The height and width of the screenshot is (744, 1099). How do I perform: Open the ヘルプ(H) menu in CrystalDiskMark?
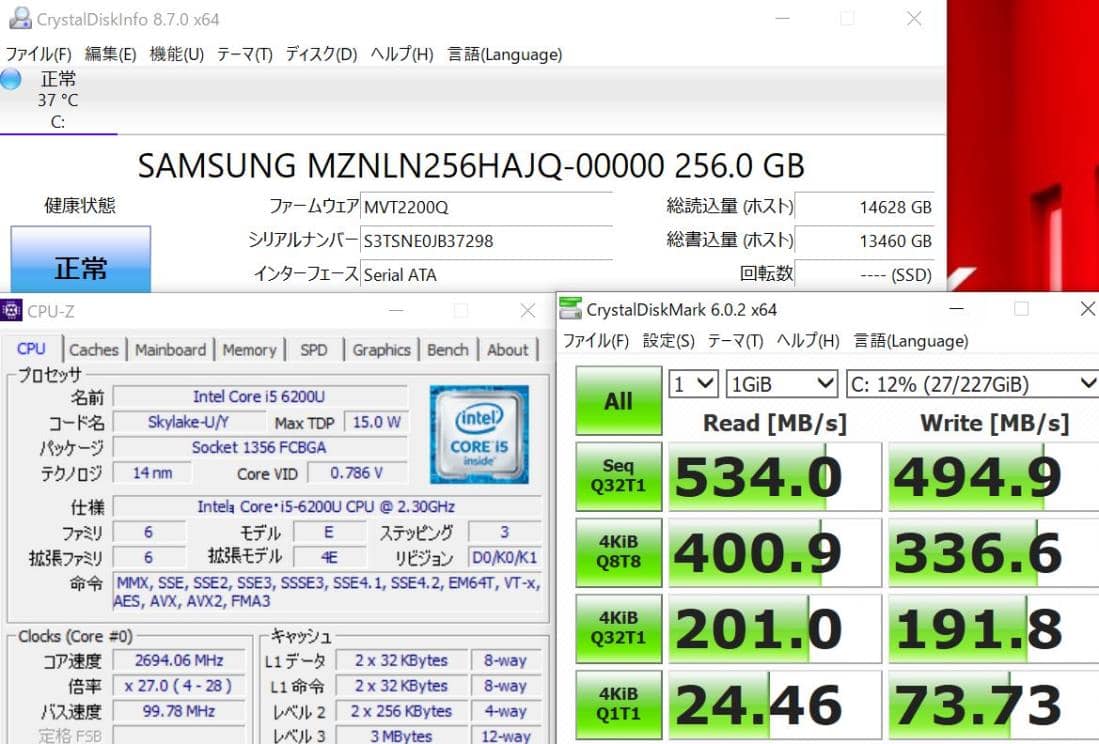[808, 340]
